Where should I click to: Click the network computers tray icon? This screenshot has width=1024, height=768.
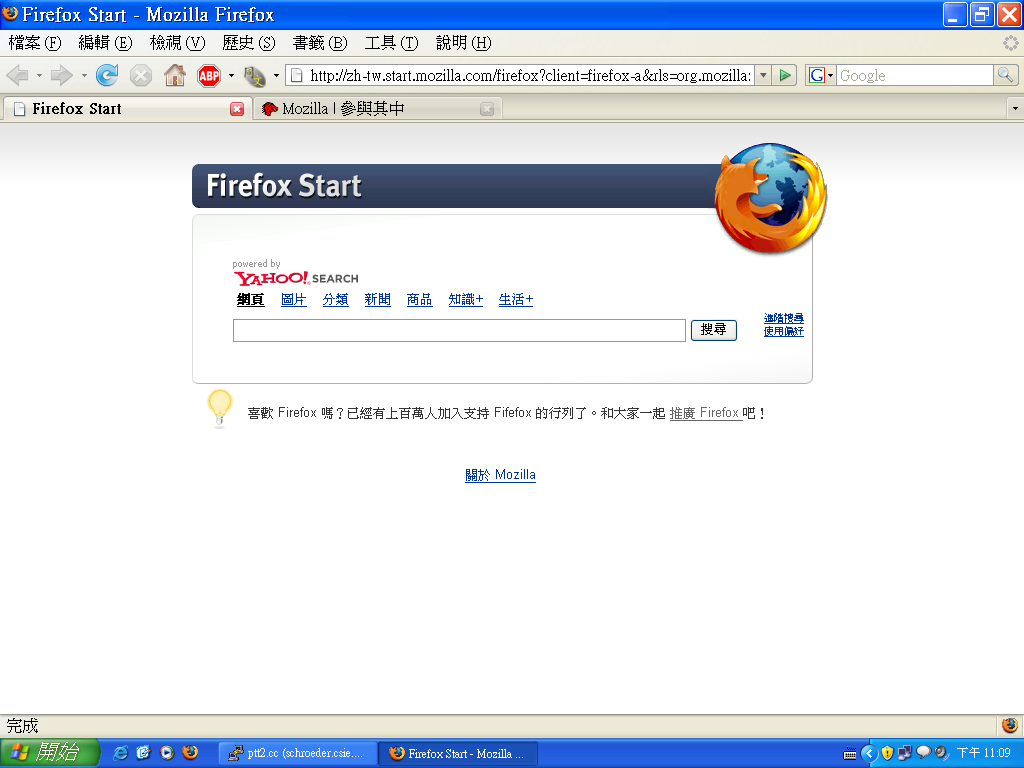(x=904, y=753)
